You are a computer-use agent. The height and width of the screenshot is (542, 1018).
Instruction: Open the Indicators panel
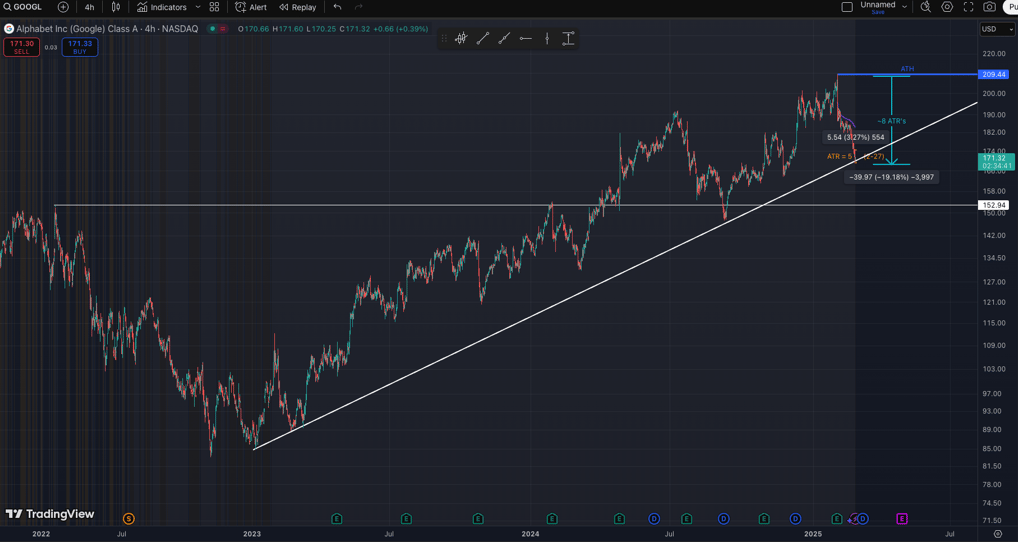coord(161,7)
